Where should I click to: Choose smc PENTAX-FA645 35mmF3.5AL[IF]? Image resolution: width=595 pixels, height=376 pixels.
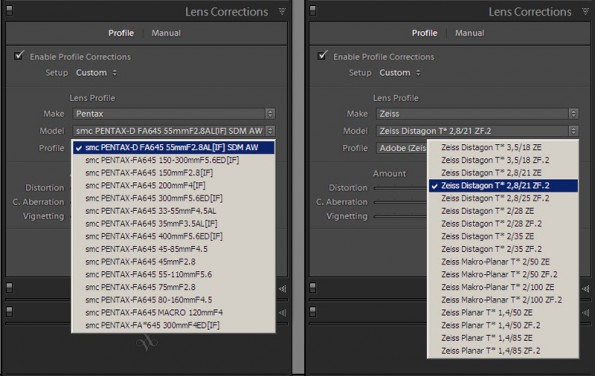point(173,223)
